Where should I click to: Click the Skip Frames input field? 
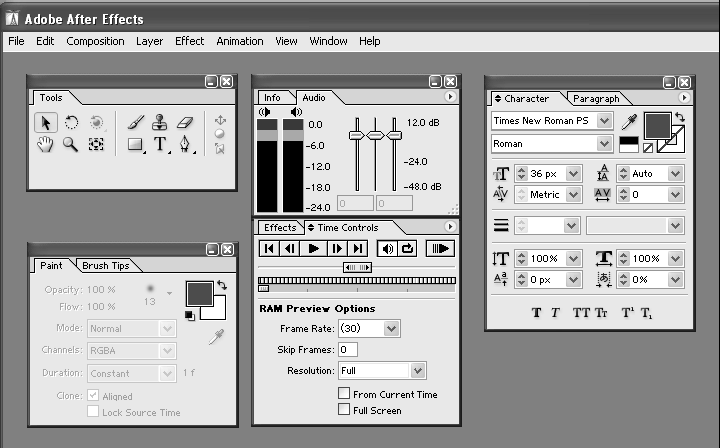coord(347,349)
